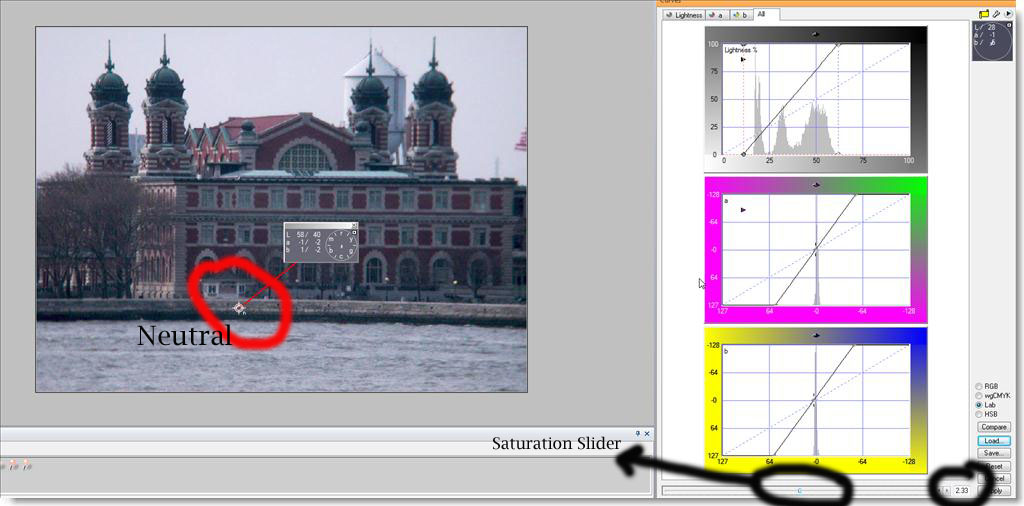Screen dimensions: 1024x506
Task: Click the sample point marker on the seawall
Action: (240, 307)
